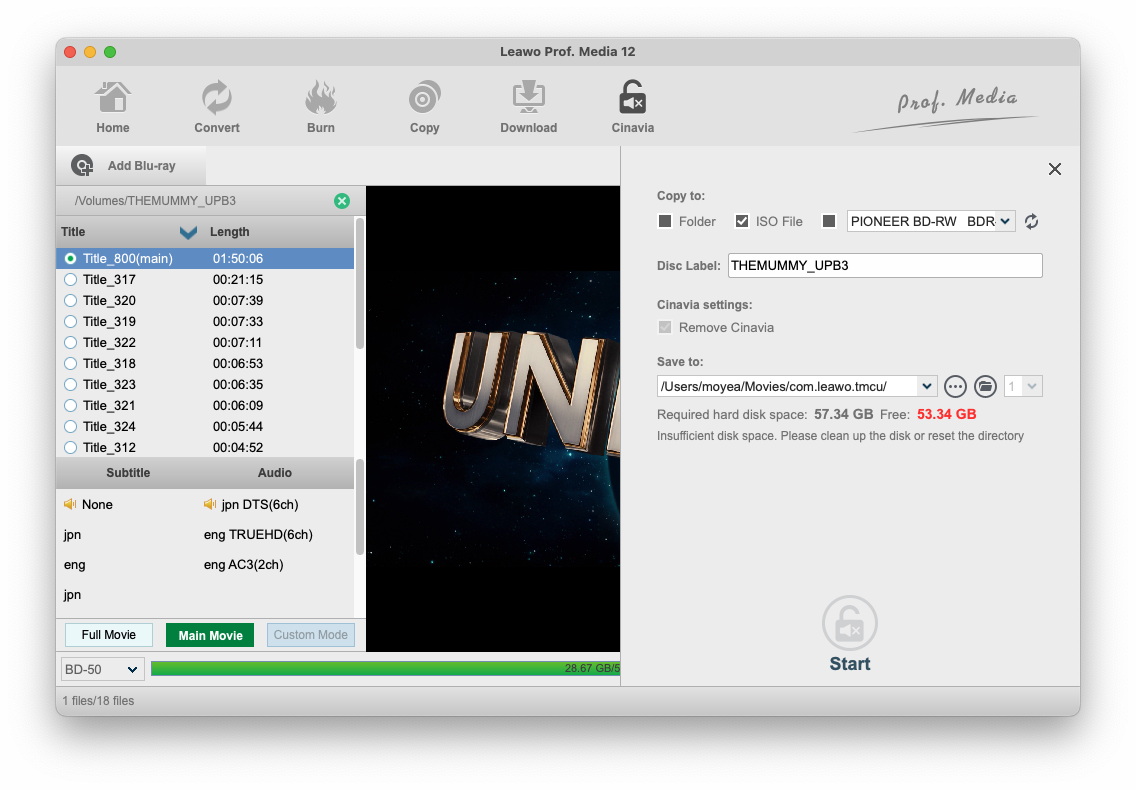Image resolution: width=1136 pixels, height=790 pixels.
Task: Select the None subtitle option
Action: click(x=97, y=504)
